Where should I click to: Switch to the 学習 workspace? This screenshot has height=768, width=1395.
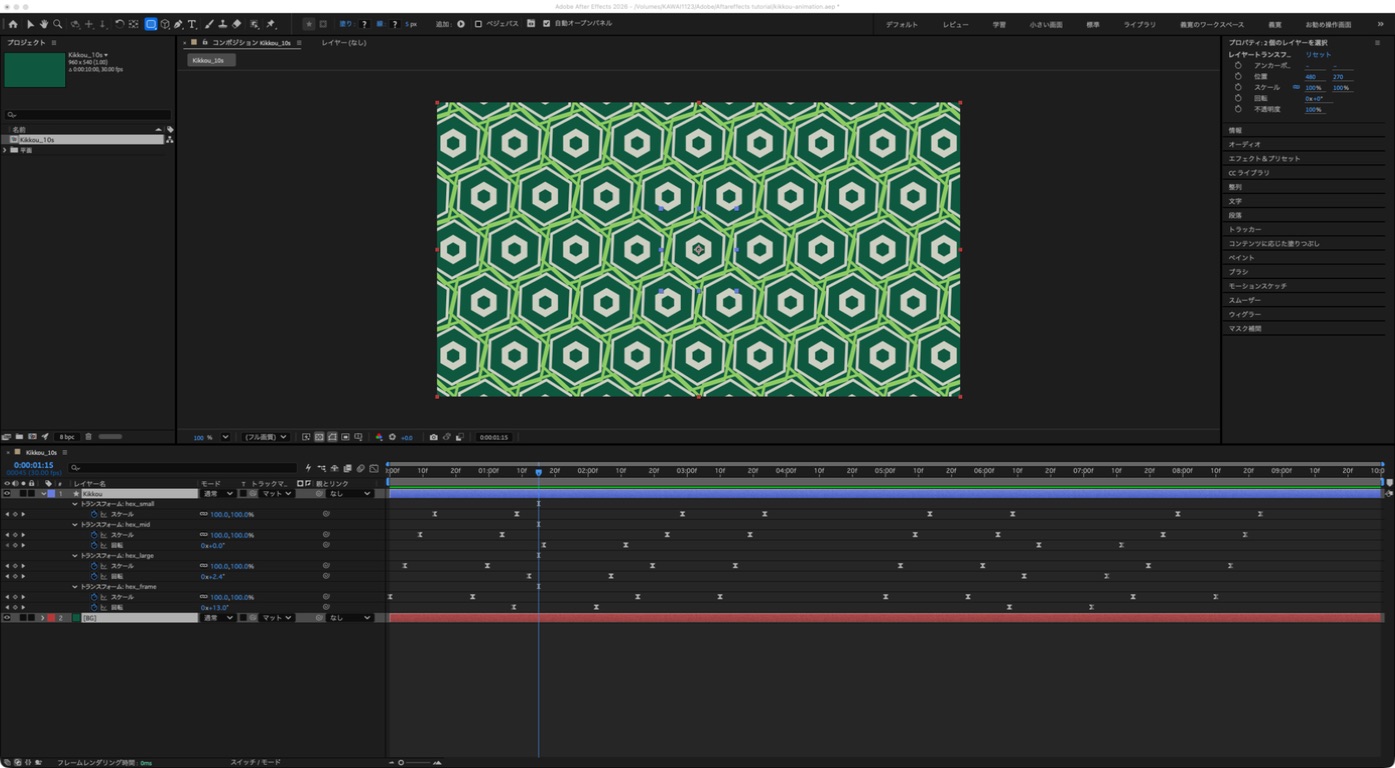coord(999,24)
